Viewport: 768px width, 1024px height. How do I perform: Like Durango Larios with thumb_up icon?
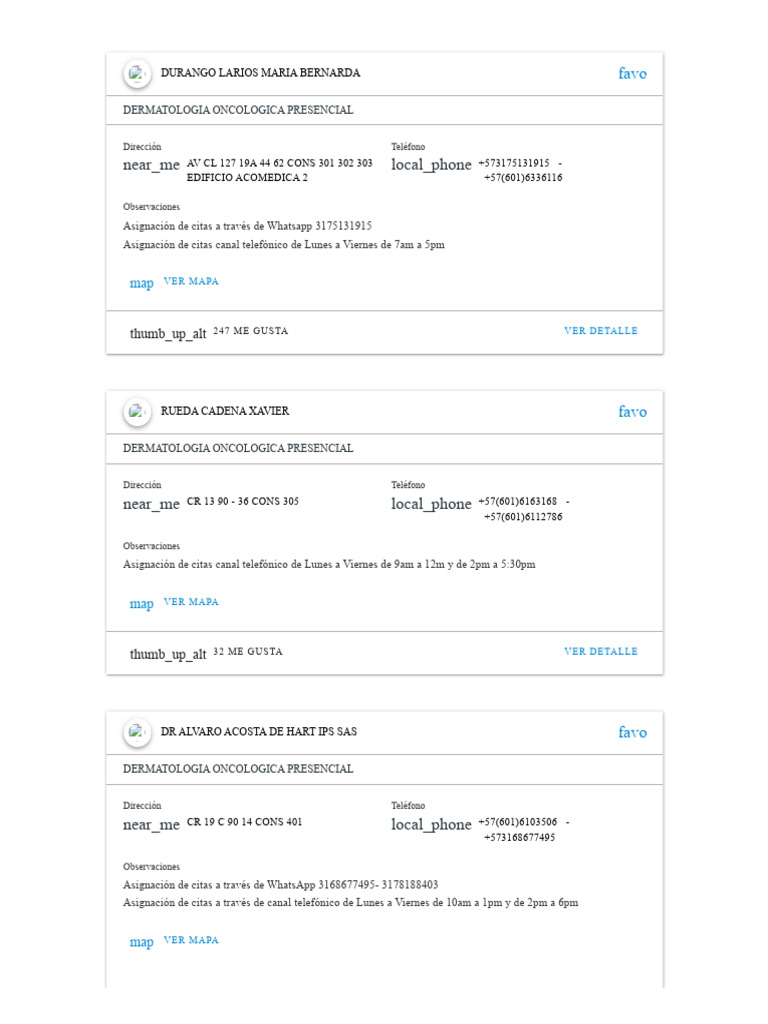[168, 333]
